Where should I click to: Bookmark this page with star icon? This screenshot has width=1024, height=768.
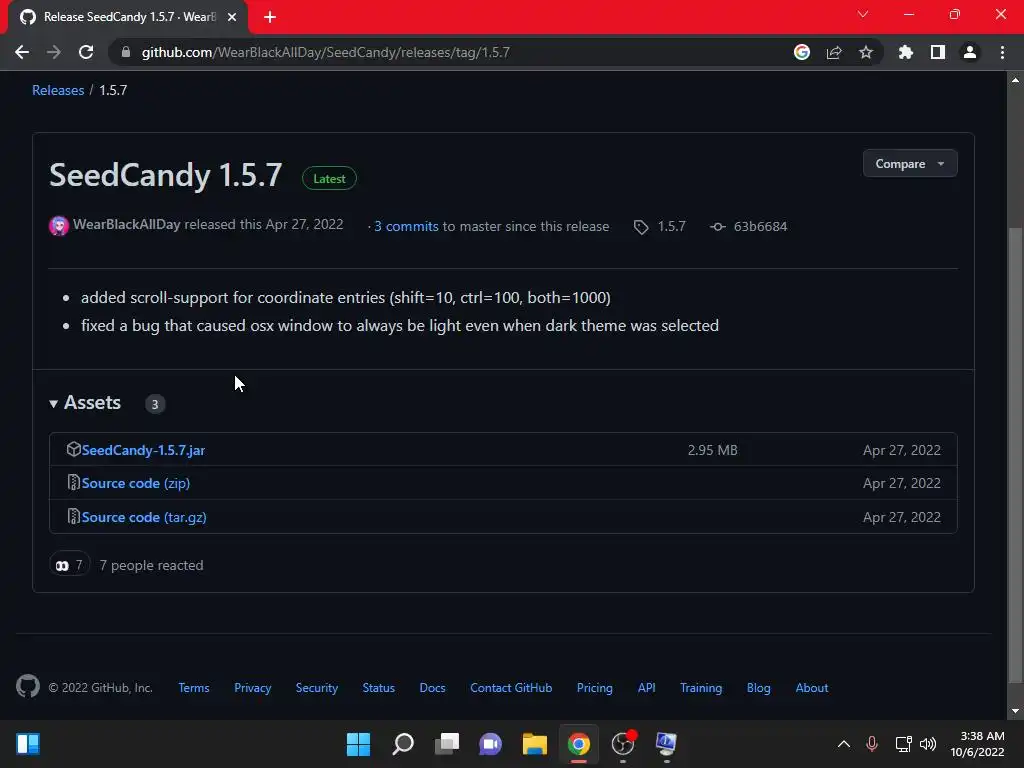pos(866,52)
